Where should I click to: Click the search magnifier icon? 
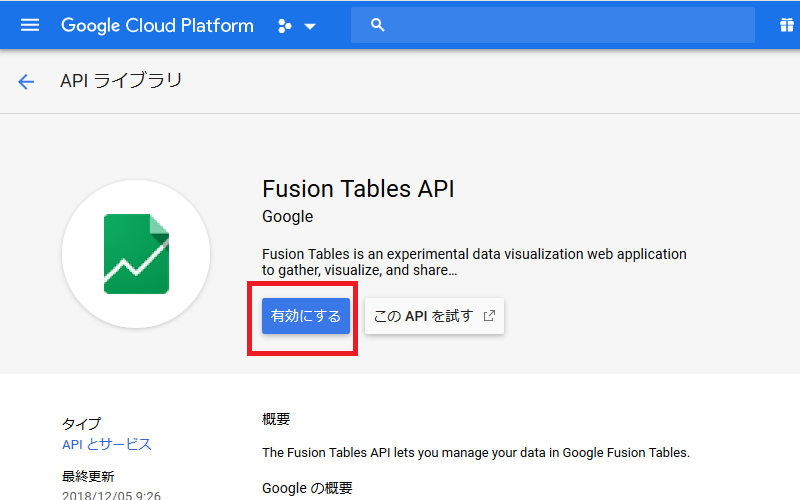[x=378, y=25]
